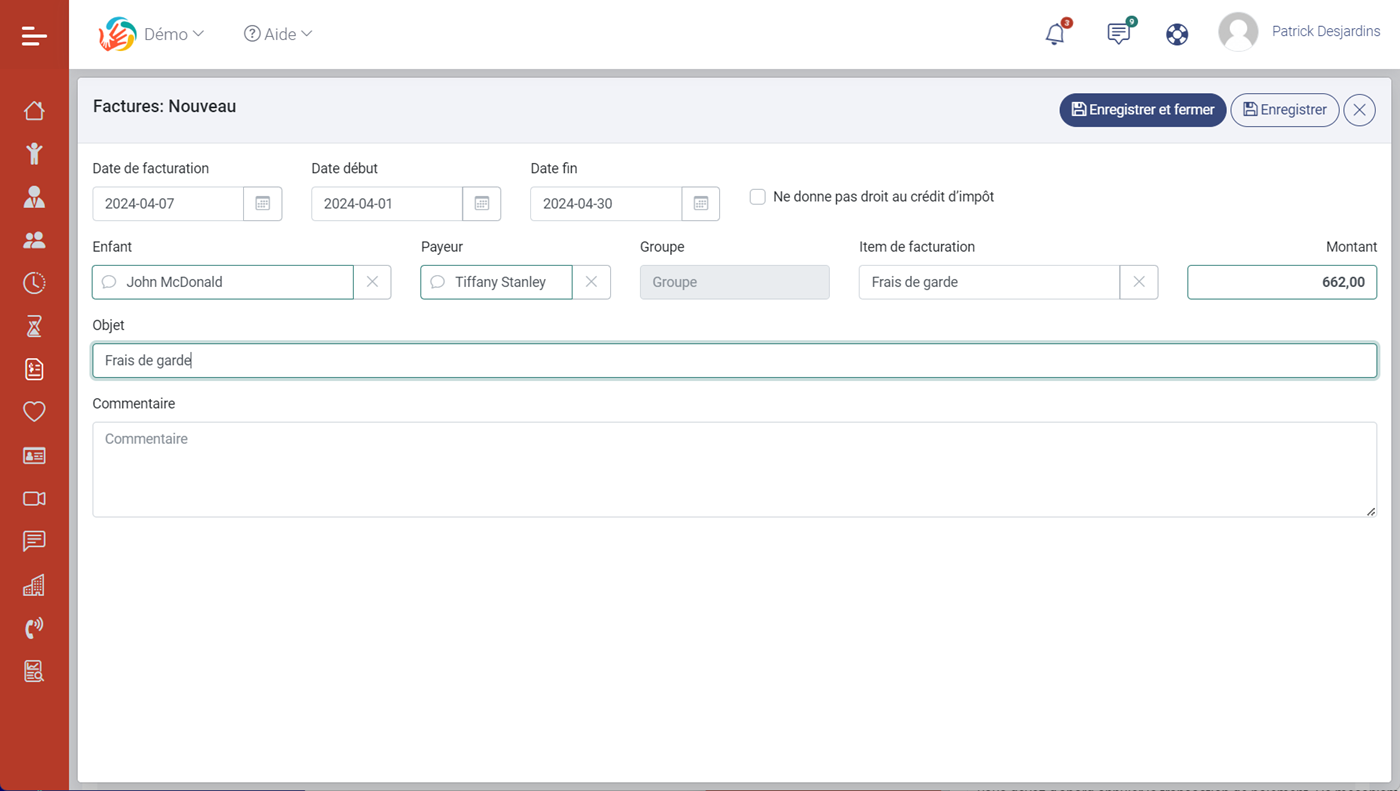The image size is (1400, 791).
Task: Click into the Objet text field
Action: coord(735,360)
